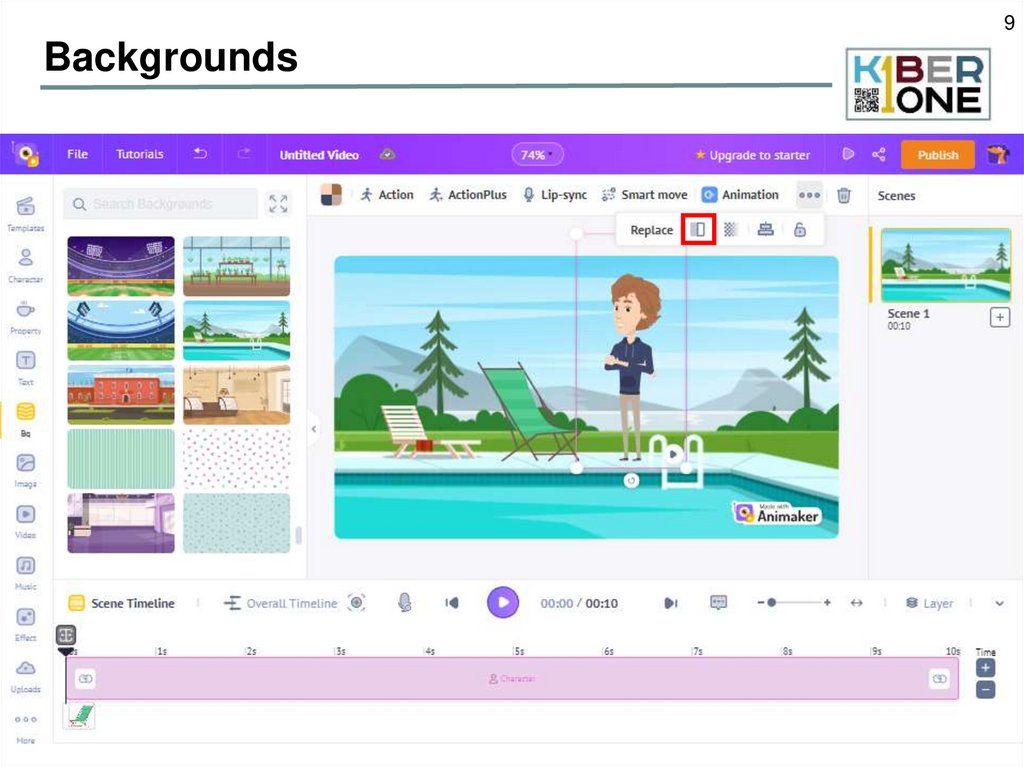
Task: Fit timeline with double-arrow icon
Action: (857, 603)
